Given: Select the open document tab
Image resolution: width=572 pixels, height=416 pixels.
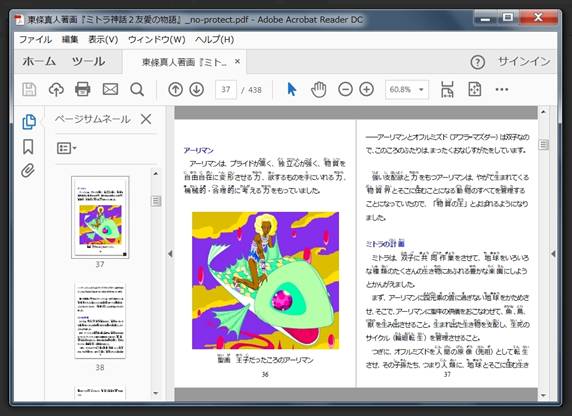Looking at the screenshot, I should pos(184,62).
